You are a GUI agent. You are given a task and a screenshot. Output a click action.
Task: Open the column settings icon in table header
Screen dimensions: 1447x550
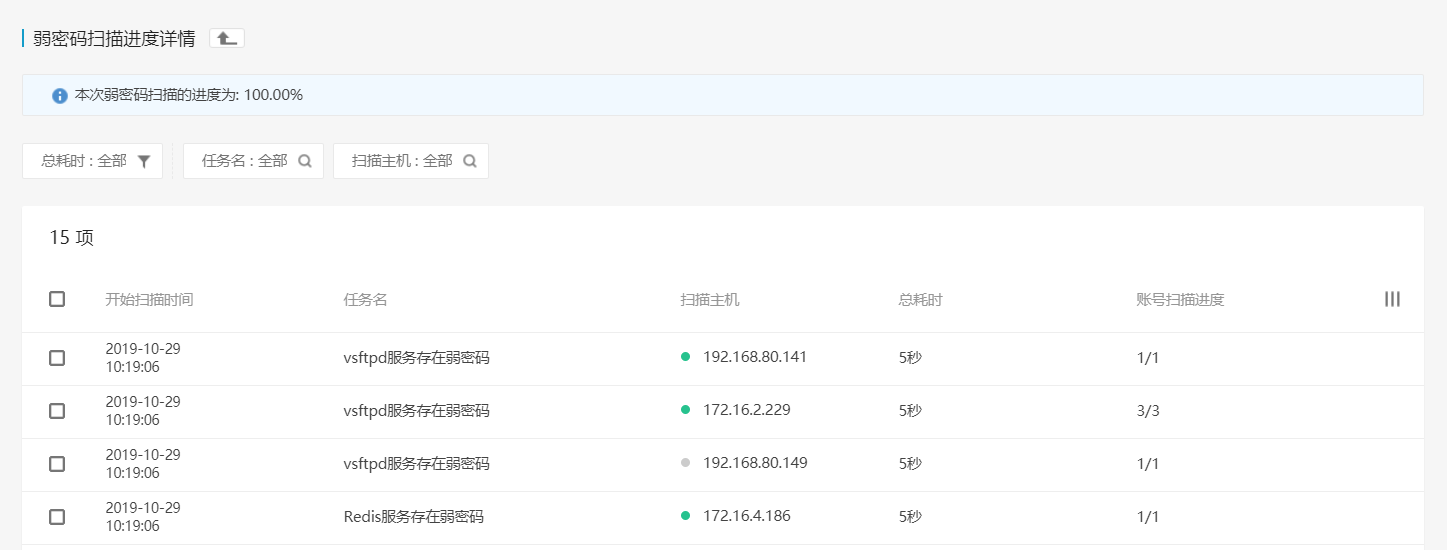(1392, 299)
